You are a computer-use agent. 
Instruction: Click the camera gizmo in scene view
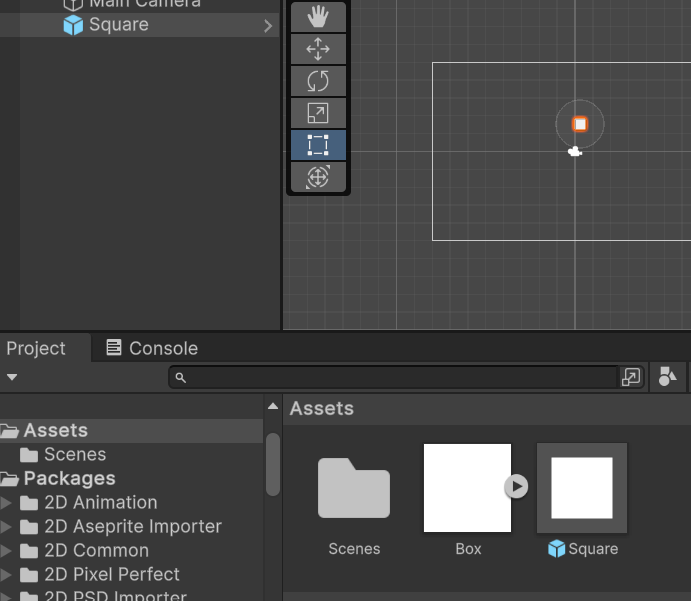pyautogui.click(x=575, y=152)
